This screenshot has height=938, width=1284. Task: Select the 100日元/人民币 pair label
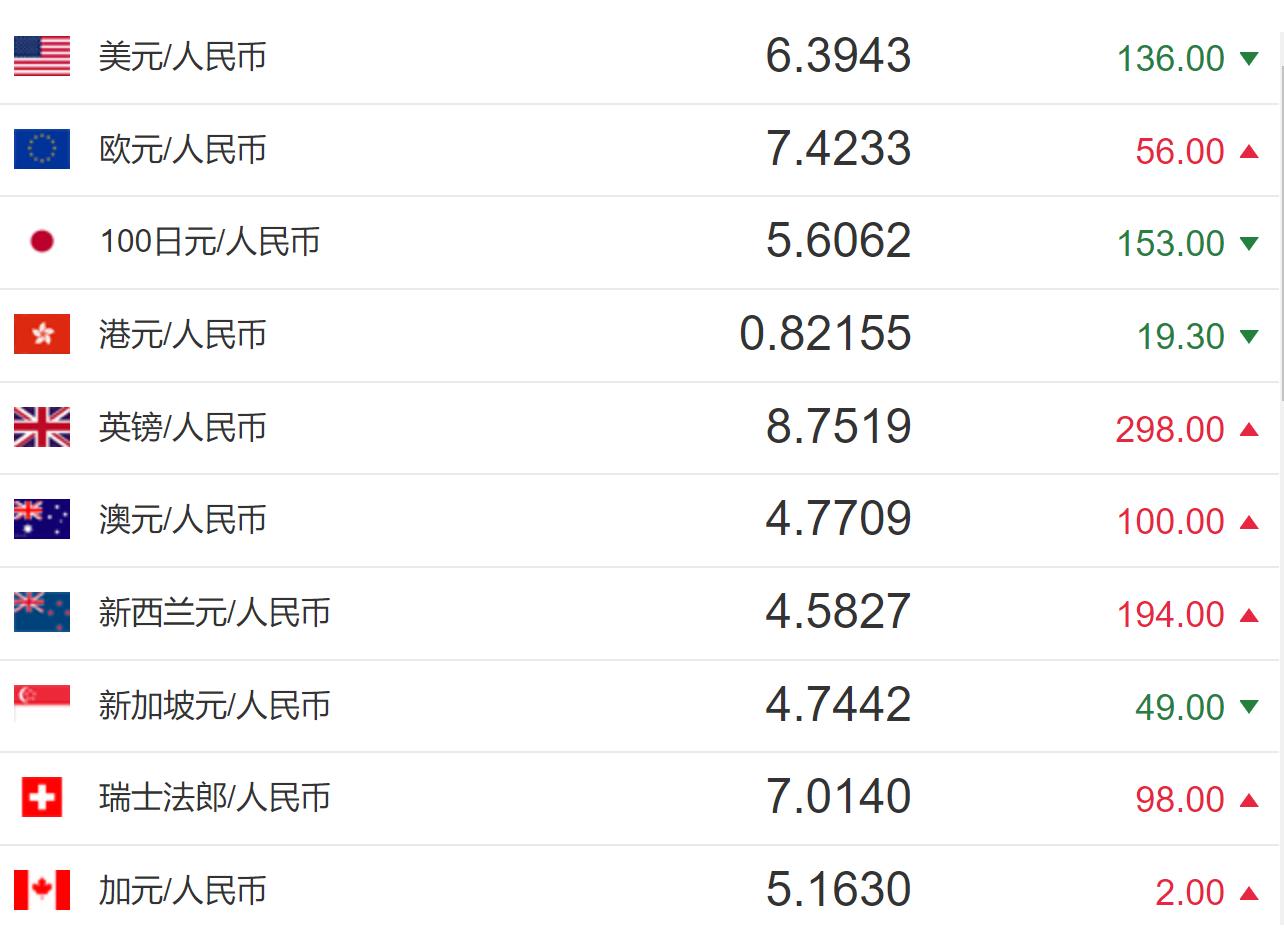click(x=210, y=241)
